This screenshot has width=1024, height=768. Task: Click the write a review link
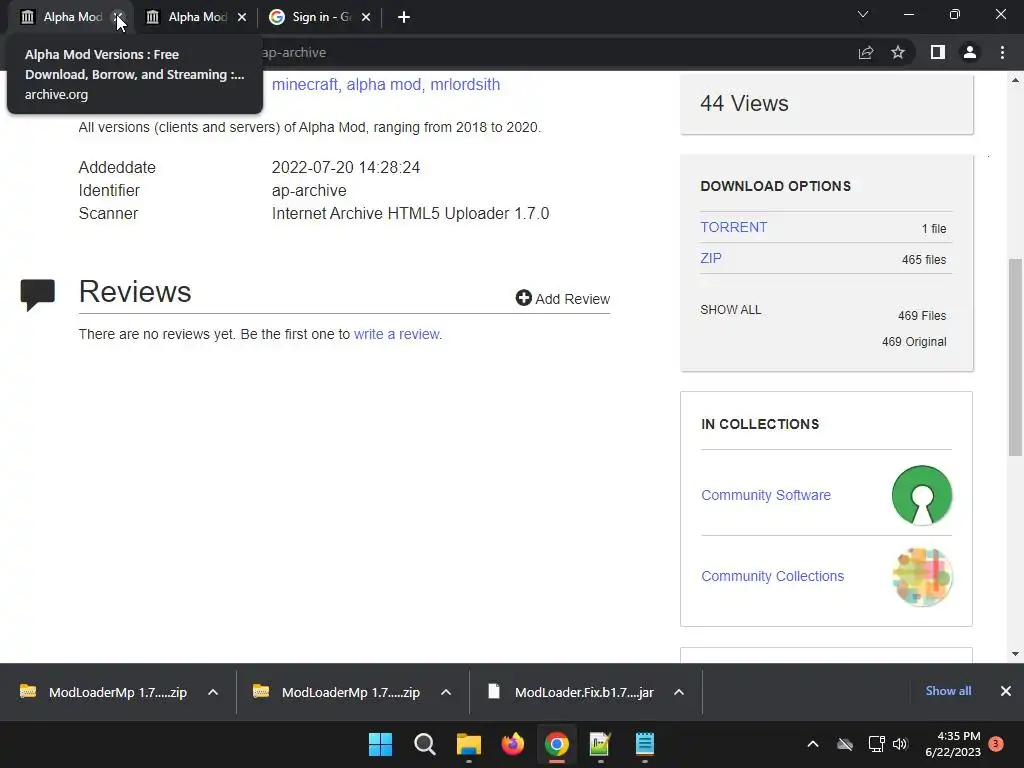[396, 334]
